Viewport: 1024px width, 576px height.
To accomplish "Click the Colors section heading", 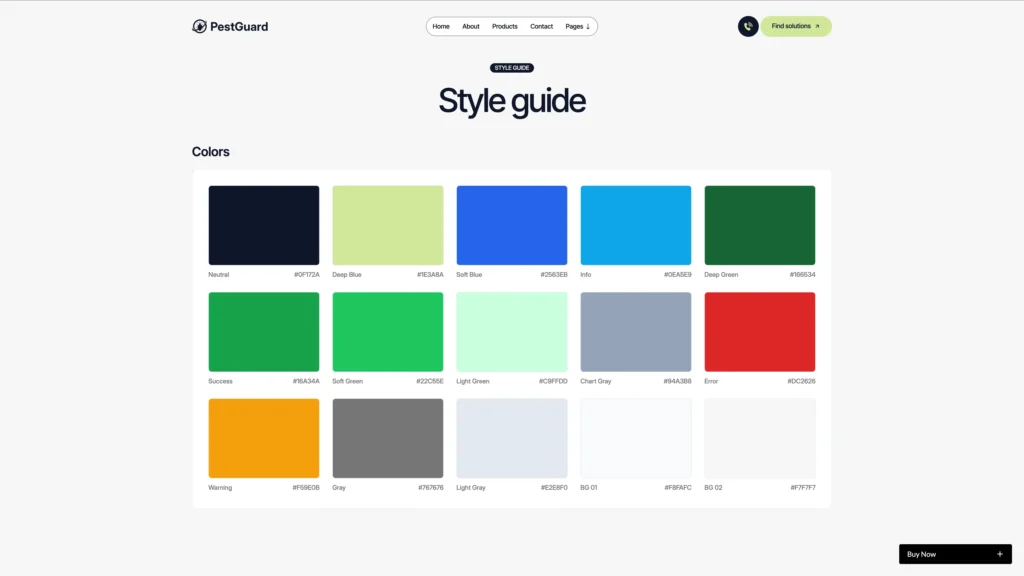I will 210,152.
